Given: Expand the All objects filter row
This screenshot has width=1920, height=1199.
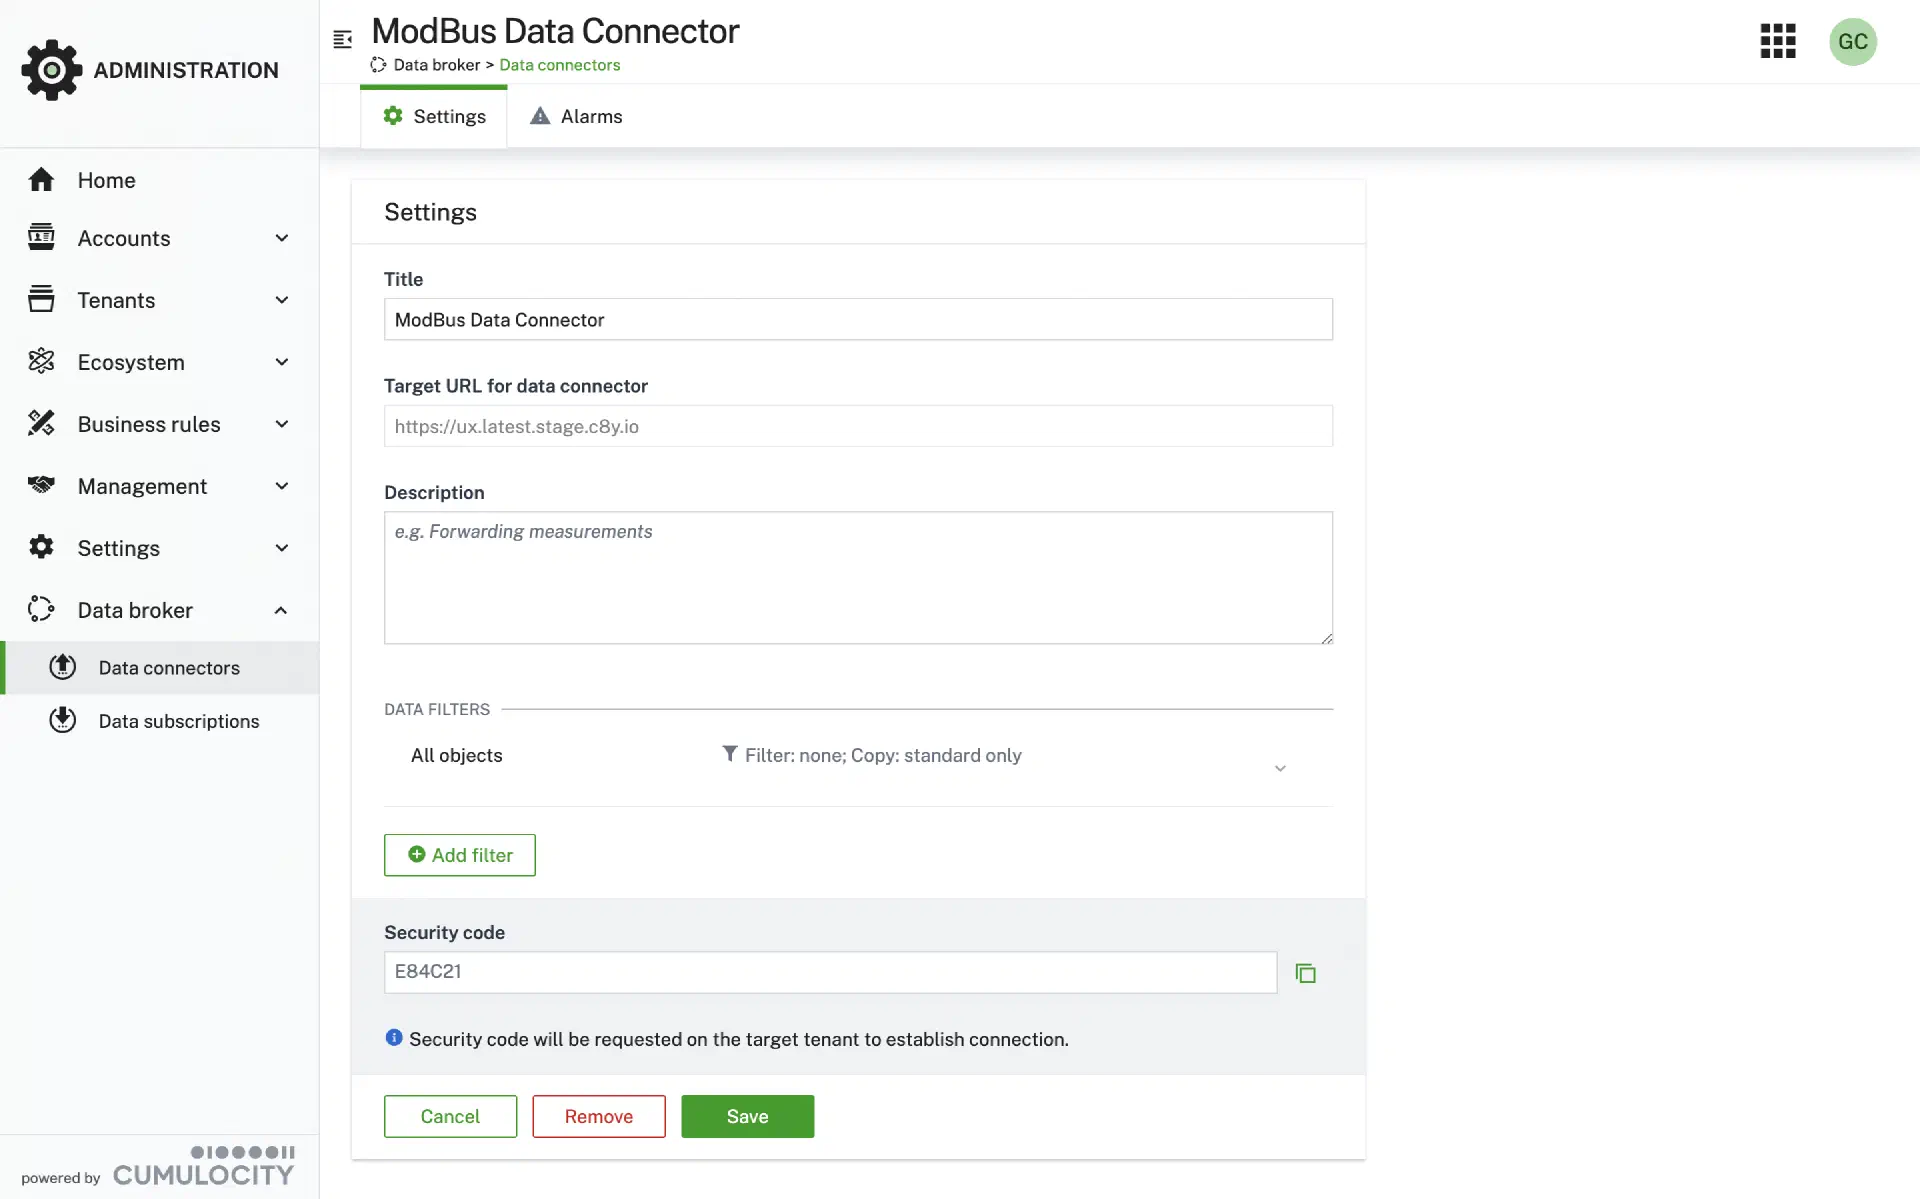Looking at the screenshot, I should point(1279,768).
